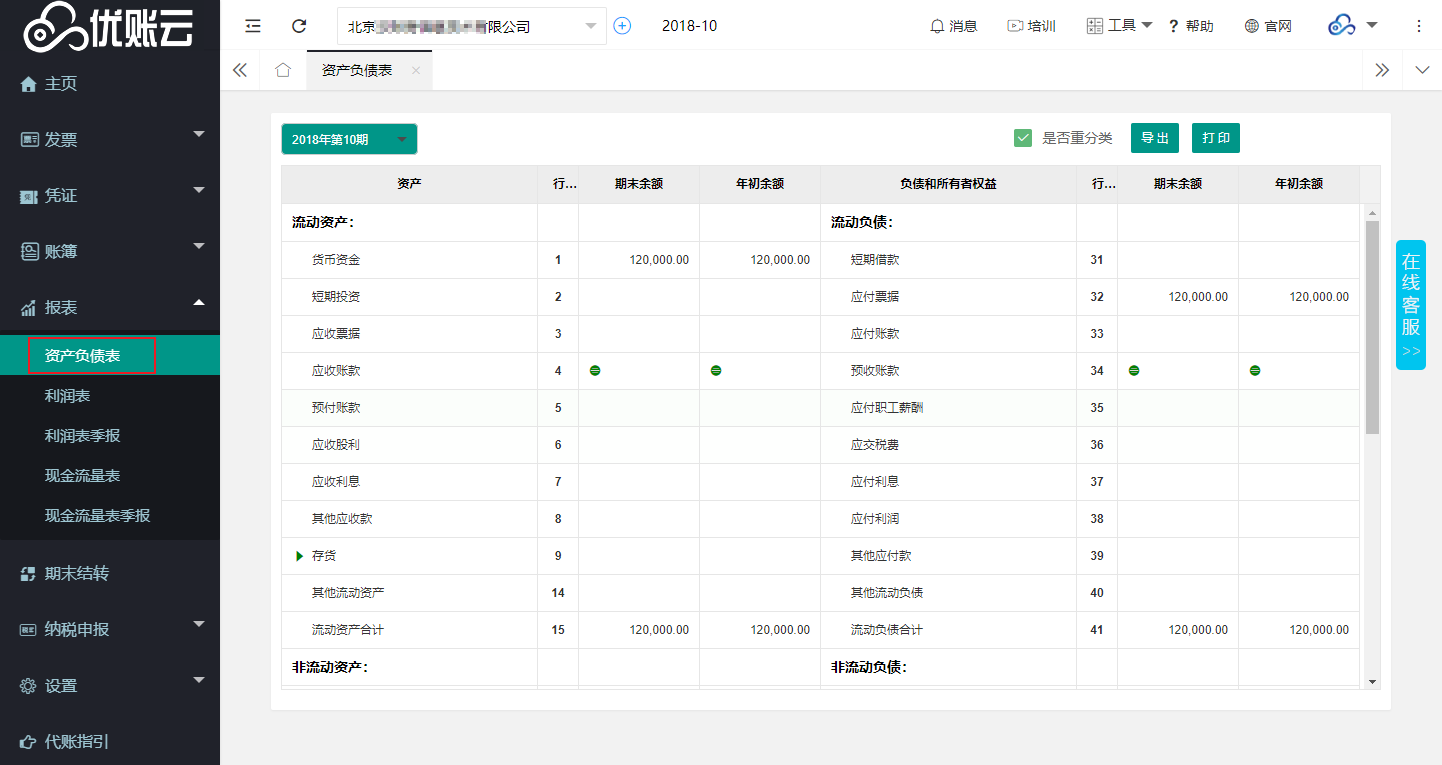Collapse the sidebar menu toggle icon
Image resolution: width=1442 pixels, height=765 pixels.
253,26
